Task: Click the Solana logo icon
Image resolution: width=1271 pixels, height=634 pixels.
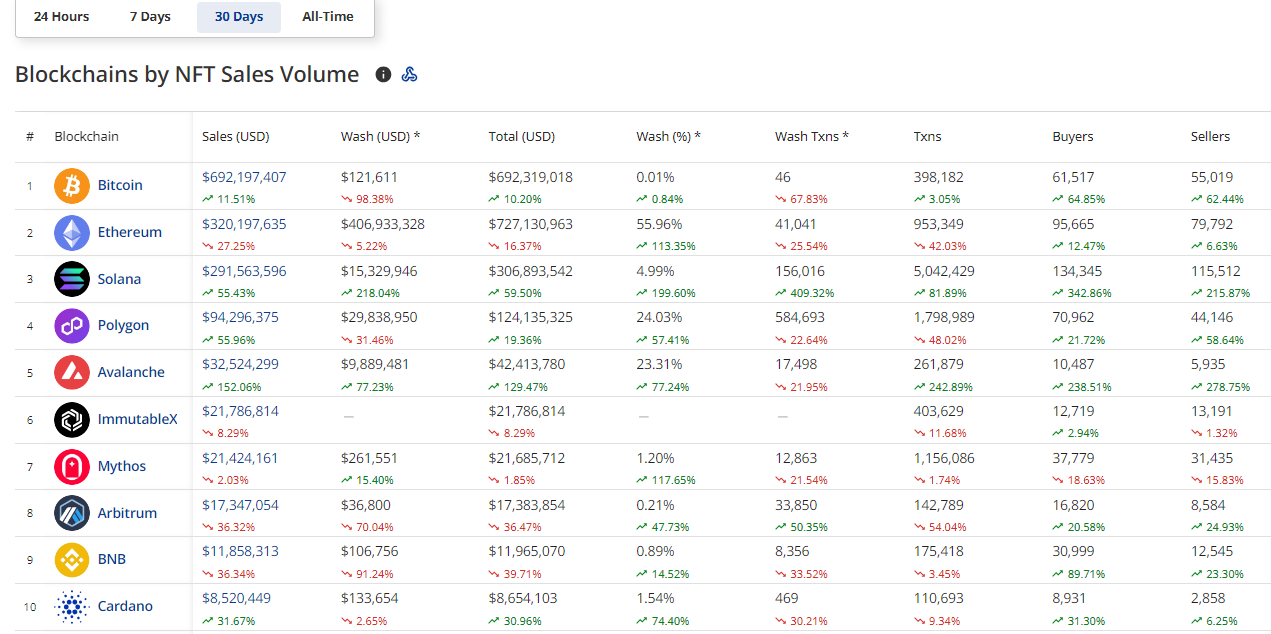Action: click(72, 279)
